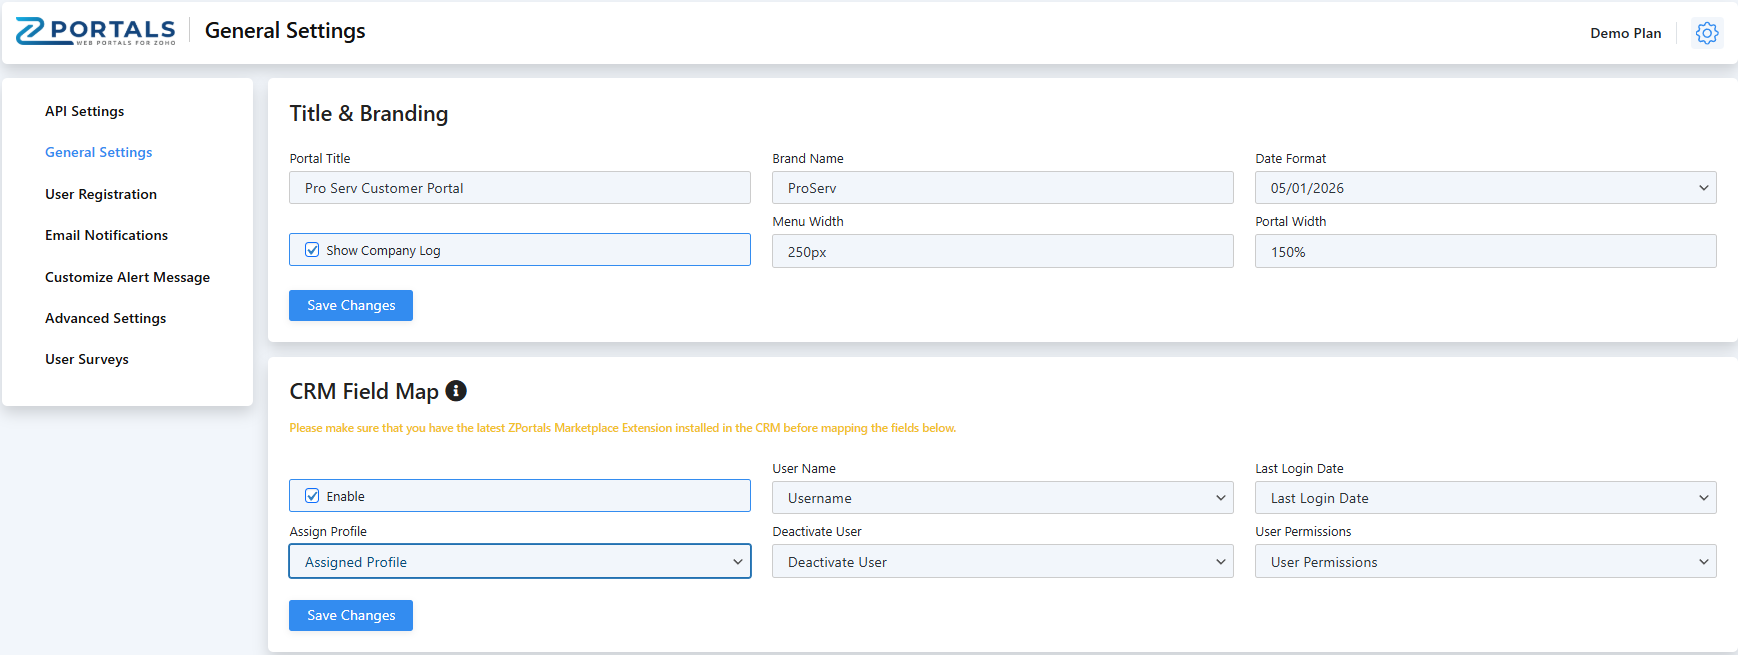Screen dimensions: 1738x655
Task: Click the CRM Field Map info icon
Action: (x=456, y=391)
